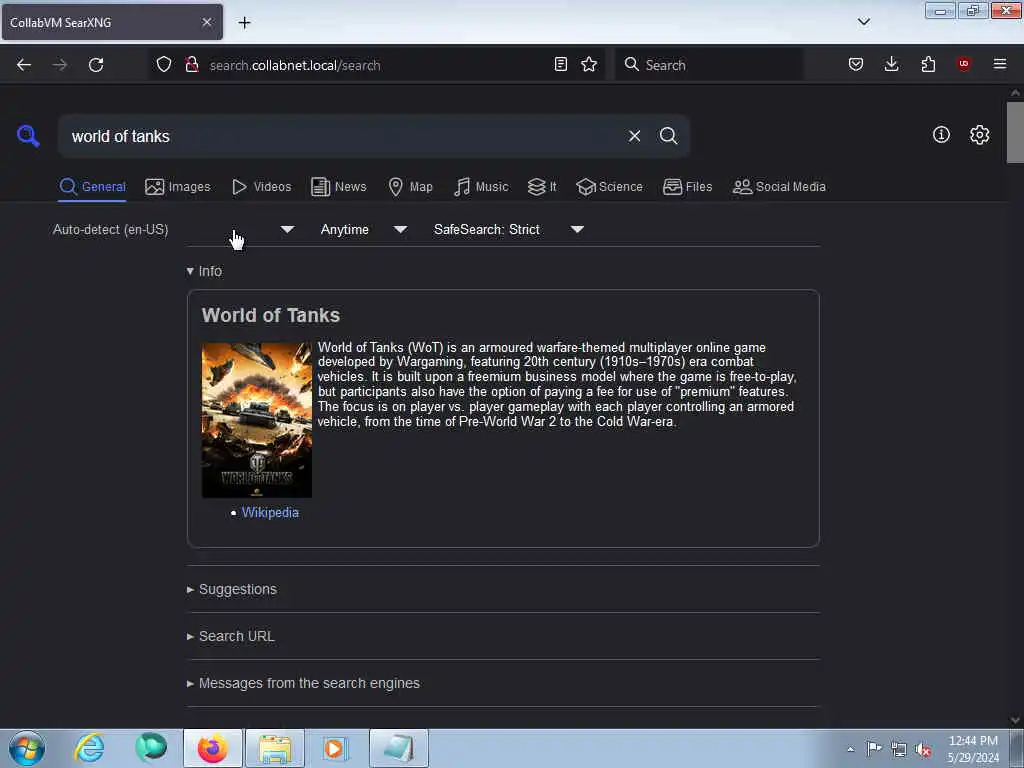
Task: Open Windows Explorer folder on taskbar
Action: point(275,748)
